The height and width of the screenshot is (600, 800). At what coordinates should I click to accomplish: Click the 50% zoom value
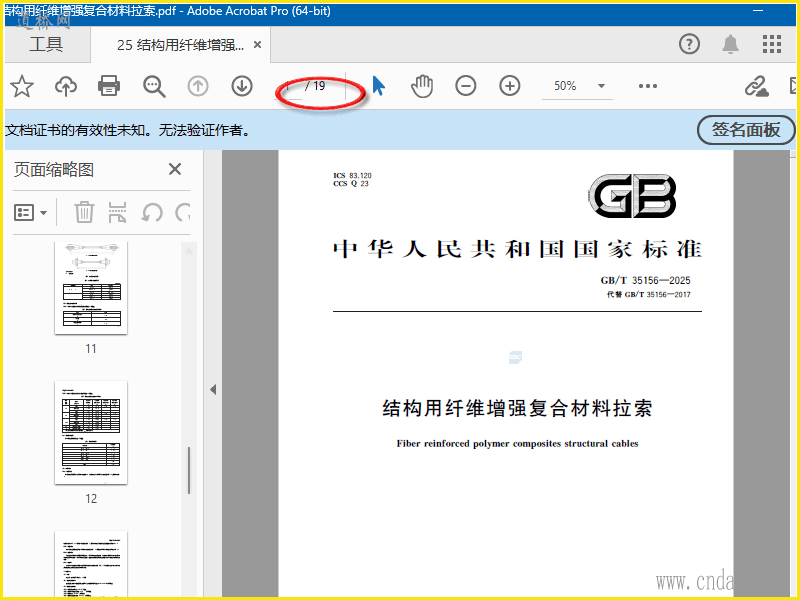coord(565,86)
